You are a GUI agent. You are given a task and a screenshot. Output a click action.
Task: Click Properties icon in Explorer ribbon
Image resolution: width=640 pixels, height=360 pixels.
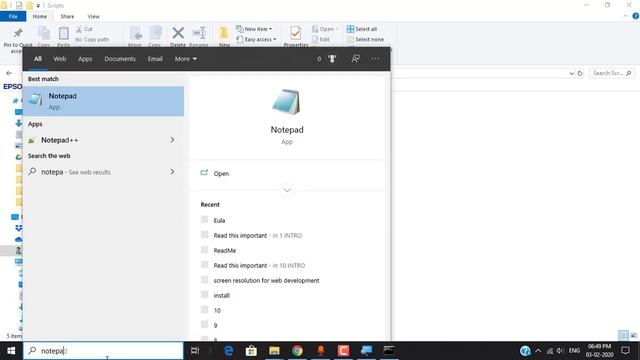click(x=296, y=33)
